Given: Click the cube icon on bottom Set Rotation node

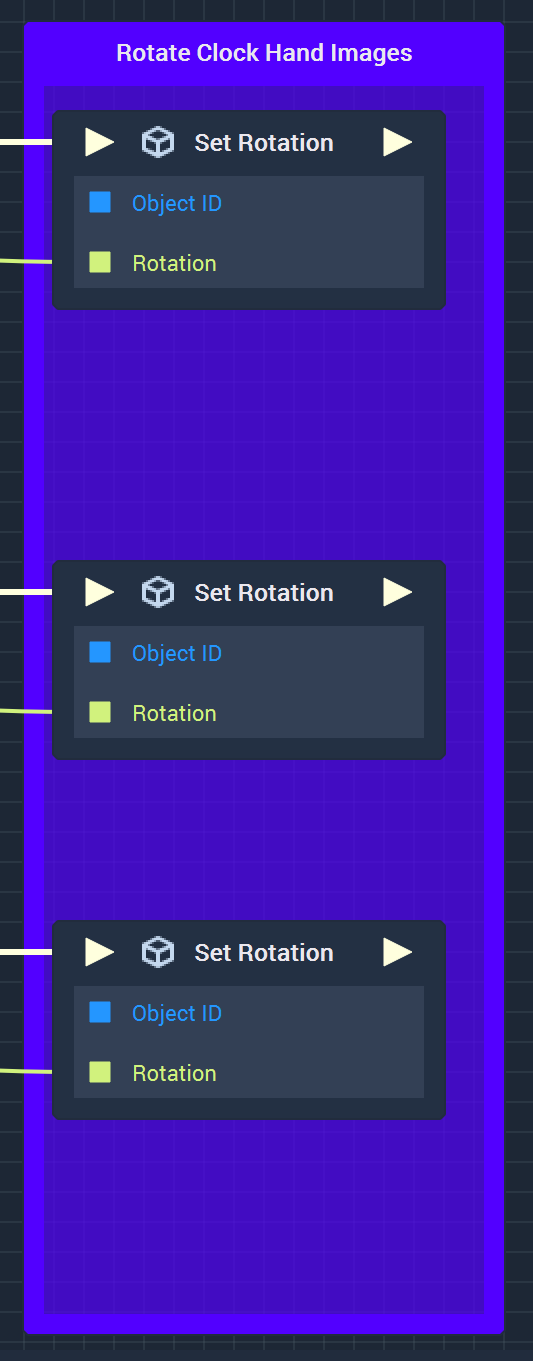Looking at the screenshot, I should (158, 953).
